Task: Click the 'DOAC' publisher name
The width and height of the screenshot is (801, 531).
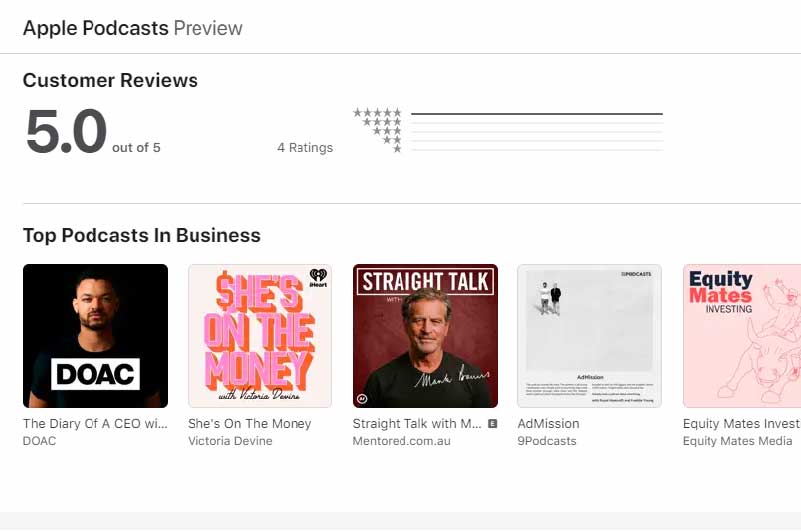Action: [x=39, y=441]
